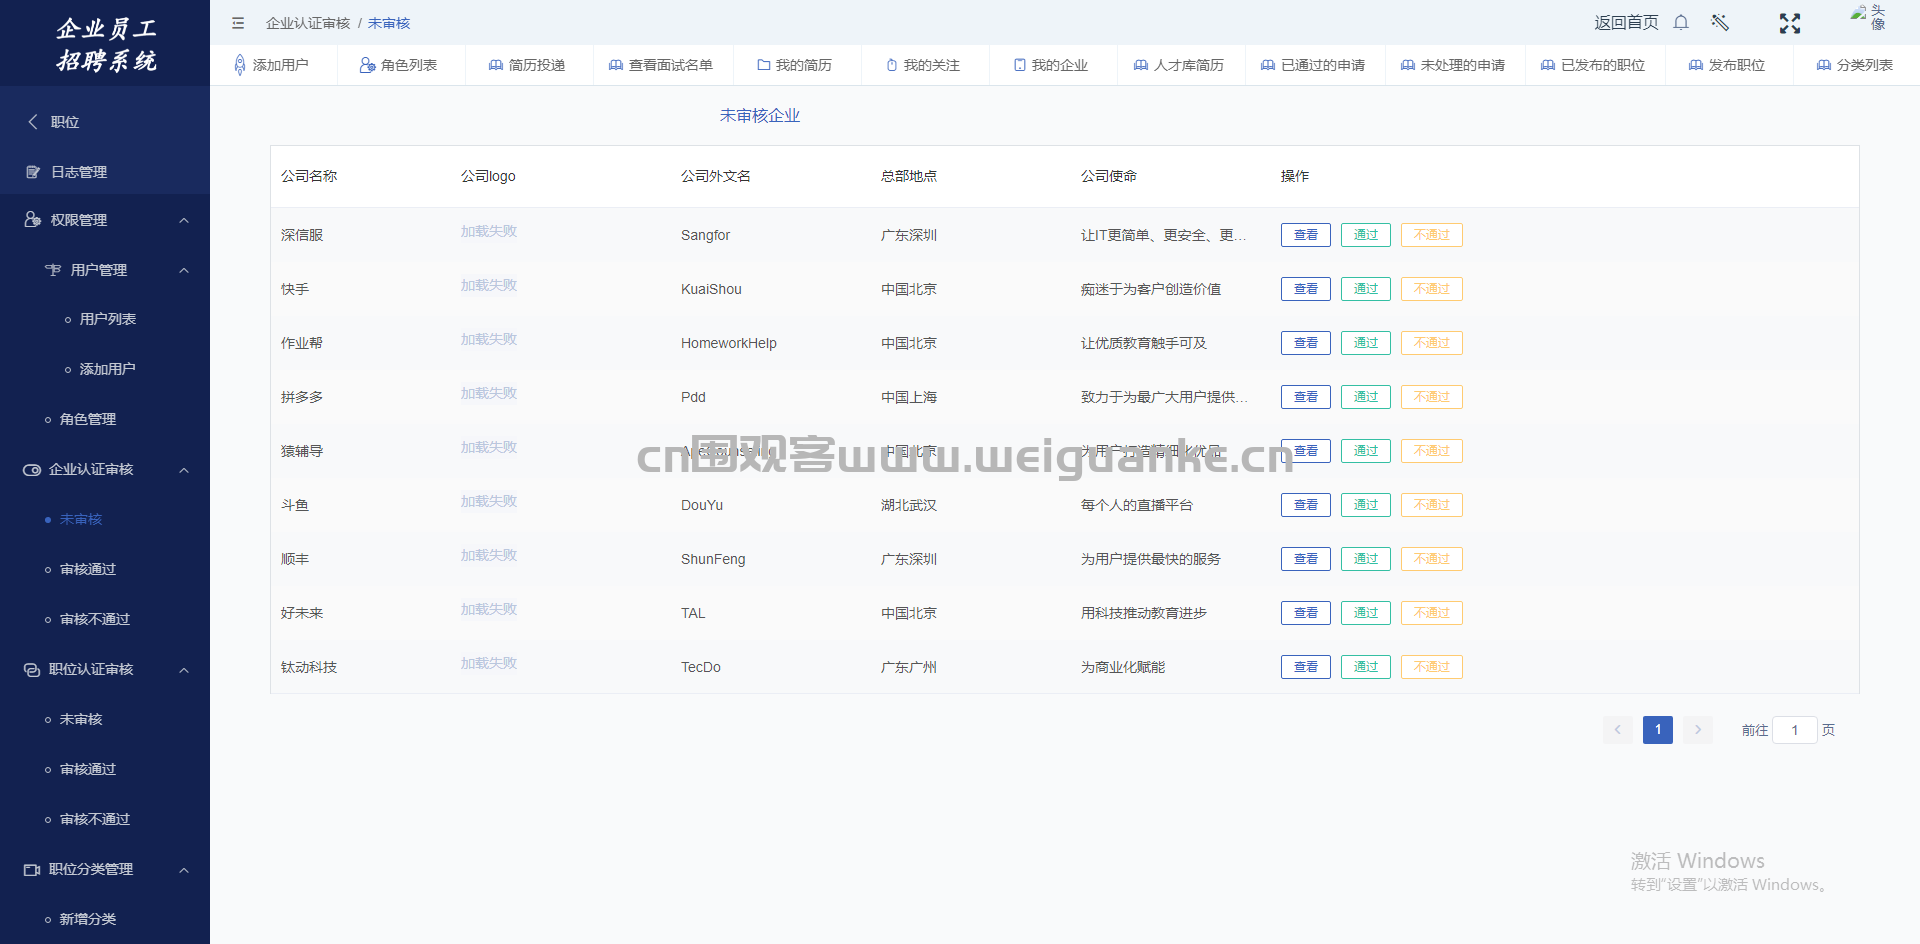The height and width of the screenshot is (944, 1920).
Task: Click 通过 for 好未来 row
Action: click(1366, 613)
